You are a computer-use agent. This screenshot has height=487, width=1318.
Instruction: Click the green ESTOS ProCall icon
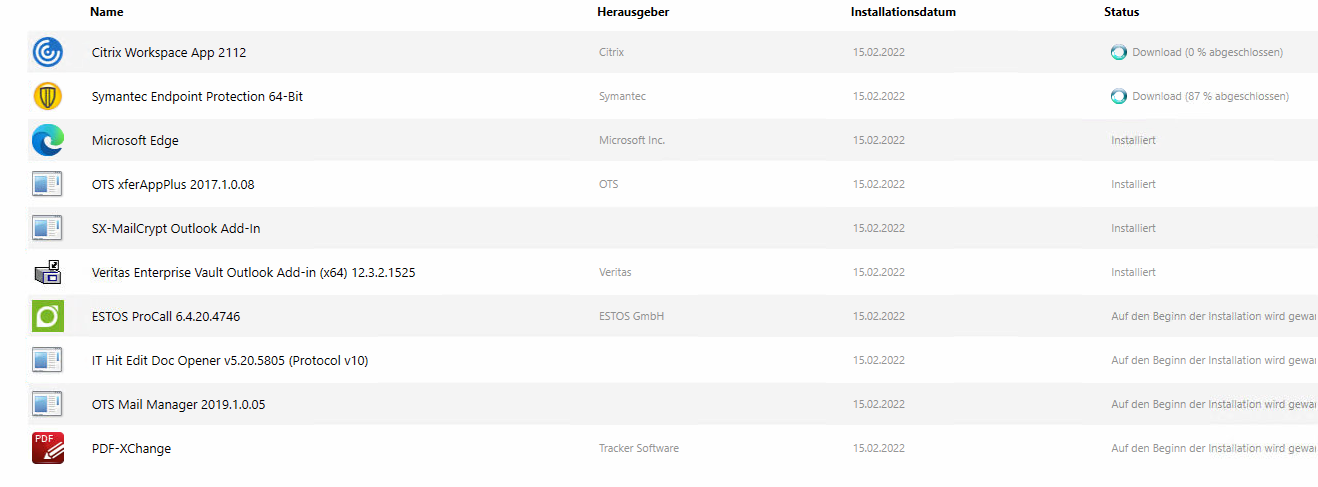click(x=48, y=316)
